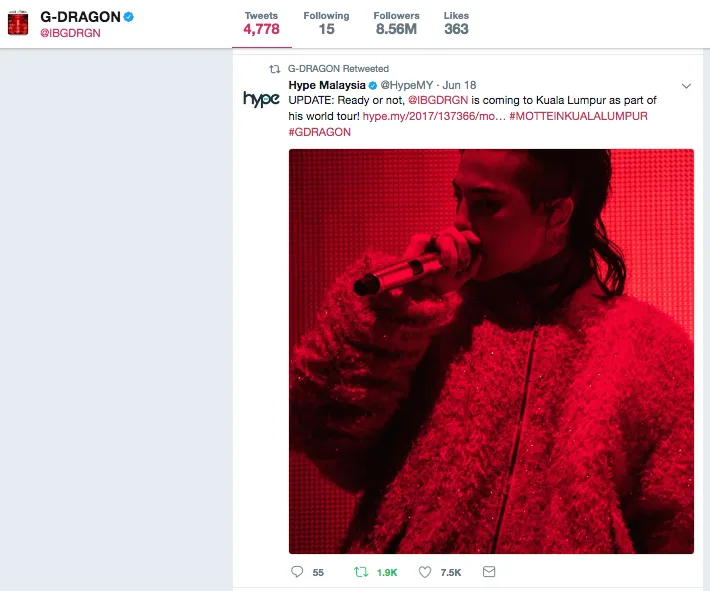Open the #GDRAGON hashtag
This screenshot has height=591, width=710.
coord(319,132)
